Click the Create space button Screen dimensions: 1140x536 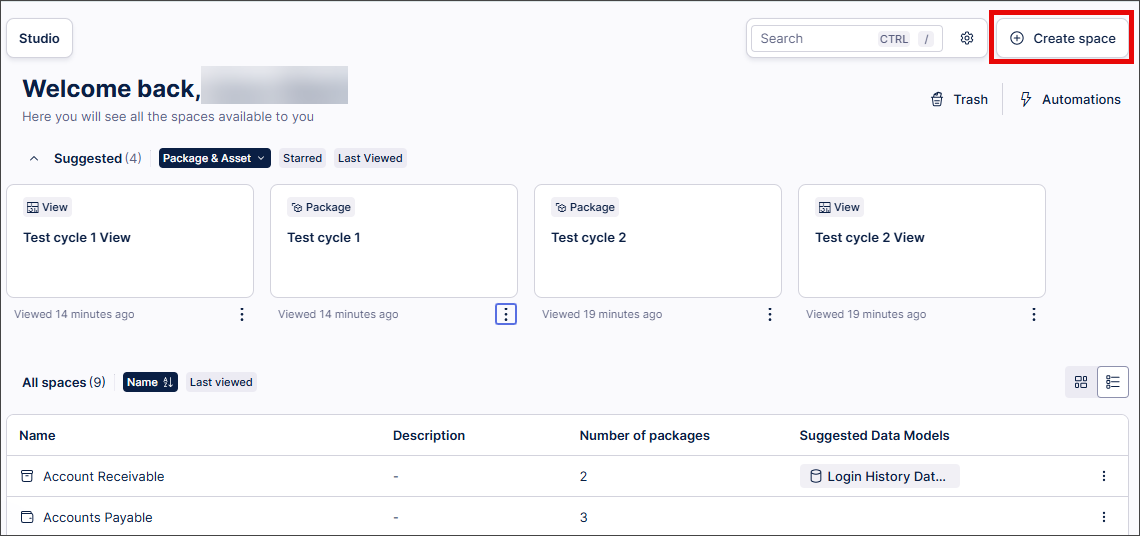[x=1062, y=39]
